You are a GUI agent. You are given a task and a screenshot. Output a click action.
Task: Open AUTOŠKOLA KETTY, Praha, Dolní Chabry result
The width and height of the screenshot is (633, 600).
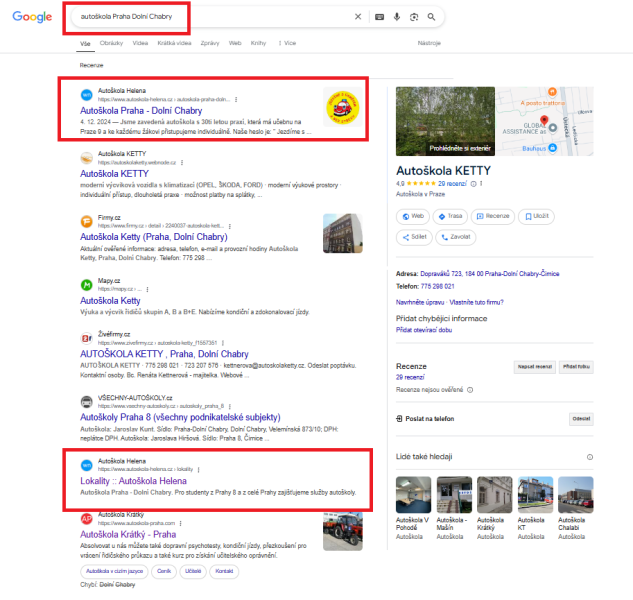[x=164, y=354]
